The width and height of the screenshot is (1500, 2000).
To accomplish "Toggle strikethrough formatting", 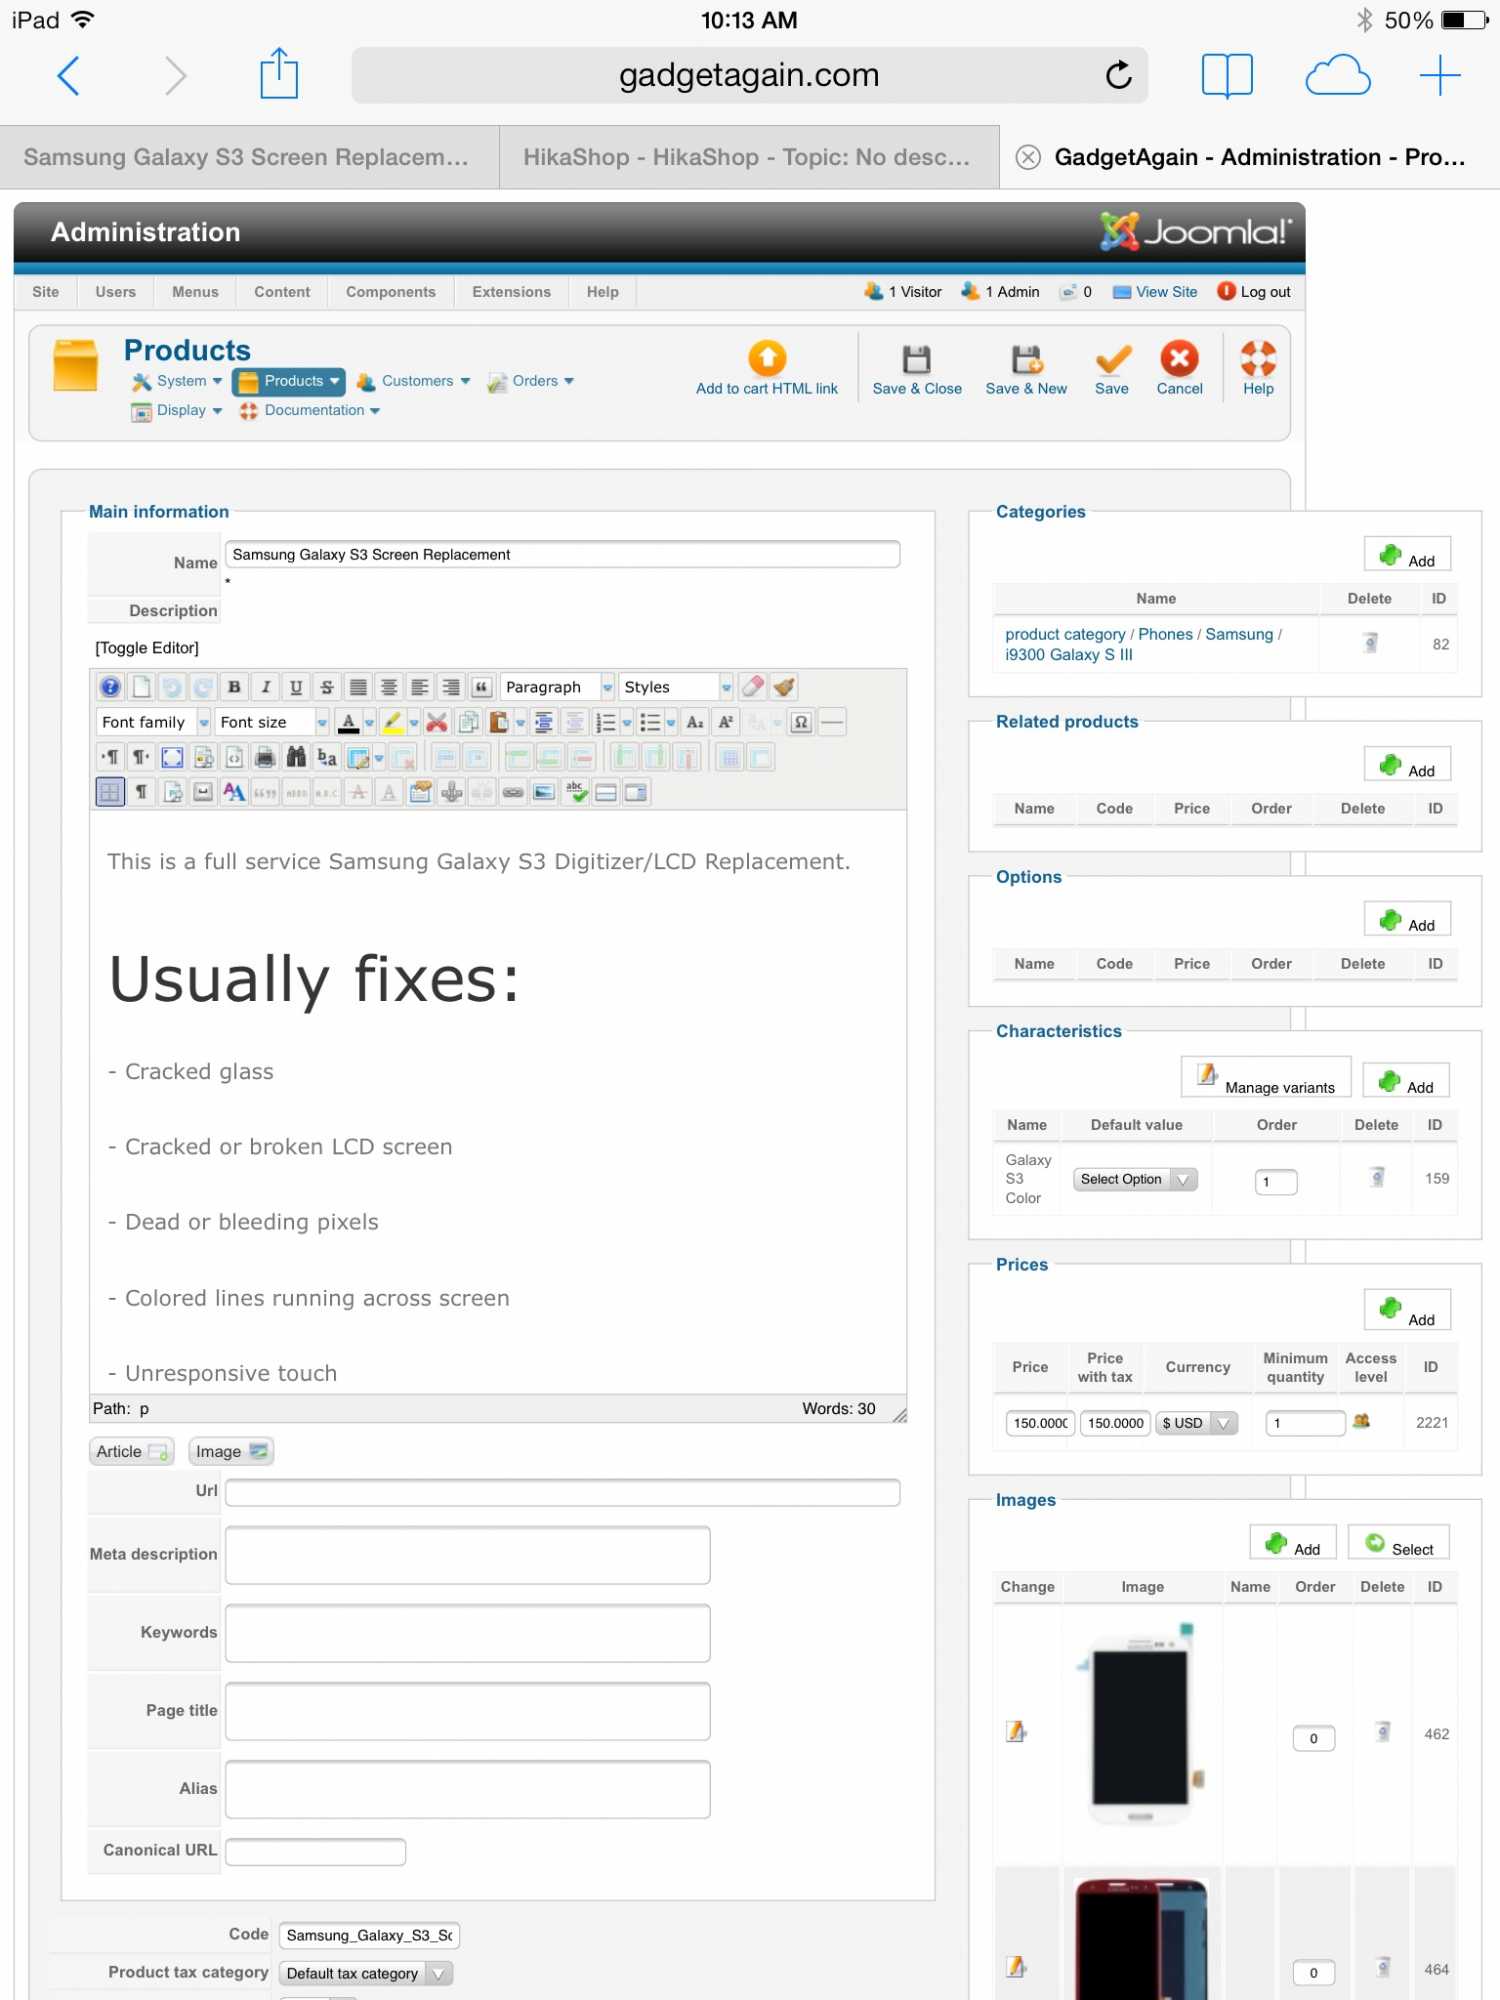I will click(x=327, y=687).
